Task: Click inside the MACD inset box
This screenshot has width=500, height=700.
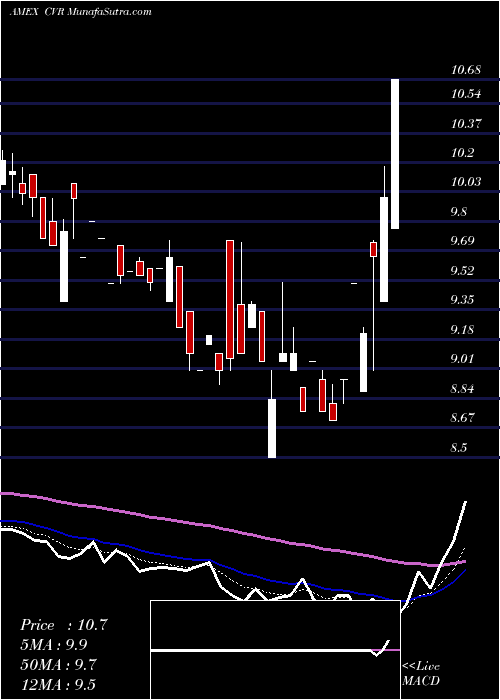Action: tap(275, 650)
